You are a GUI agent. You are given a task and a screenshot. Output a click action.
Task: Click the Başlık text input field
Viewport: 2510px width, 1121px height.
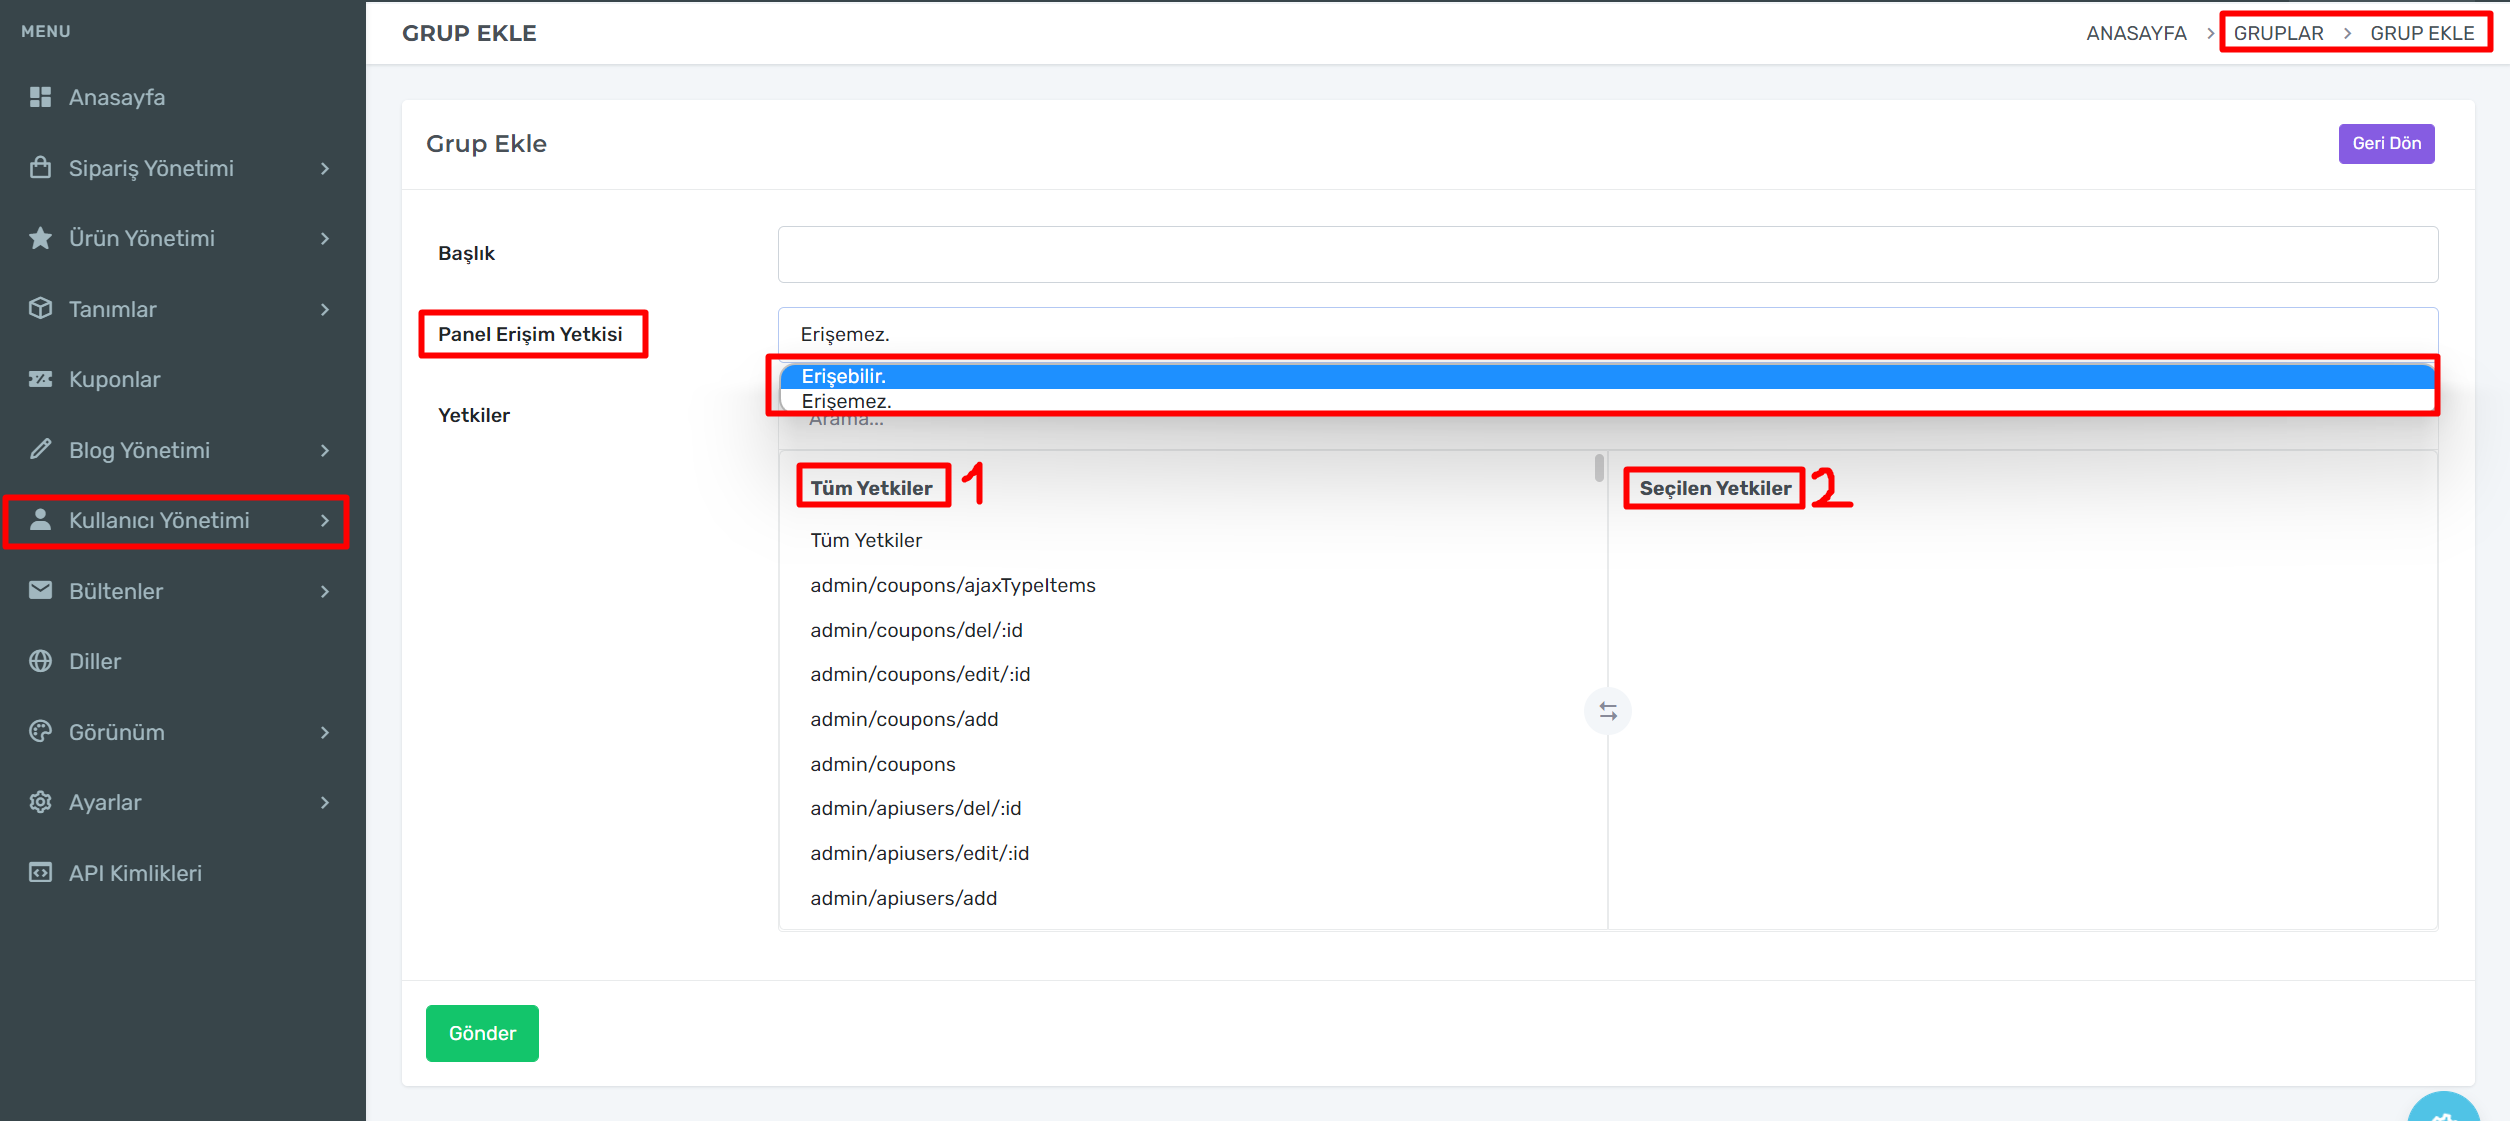pos(1607,254)
